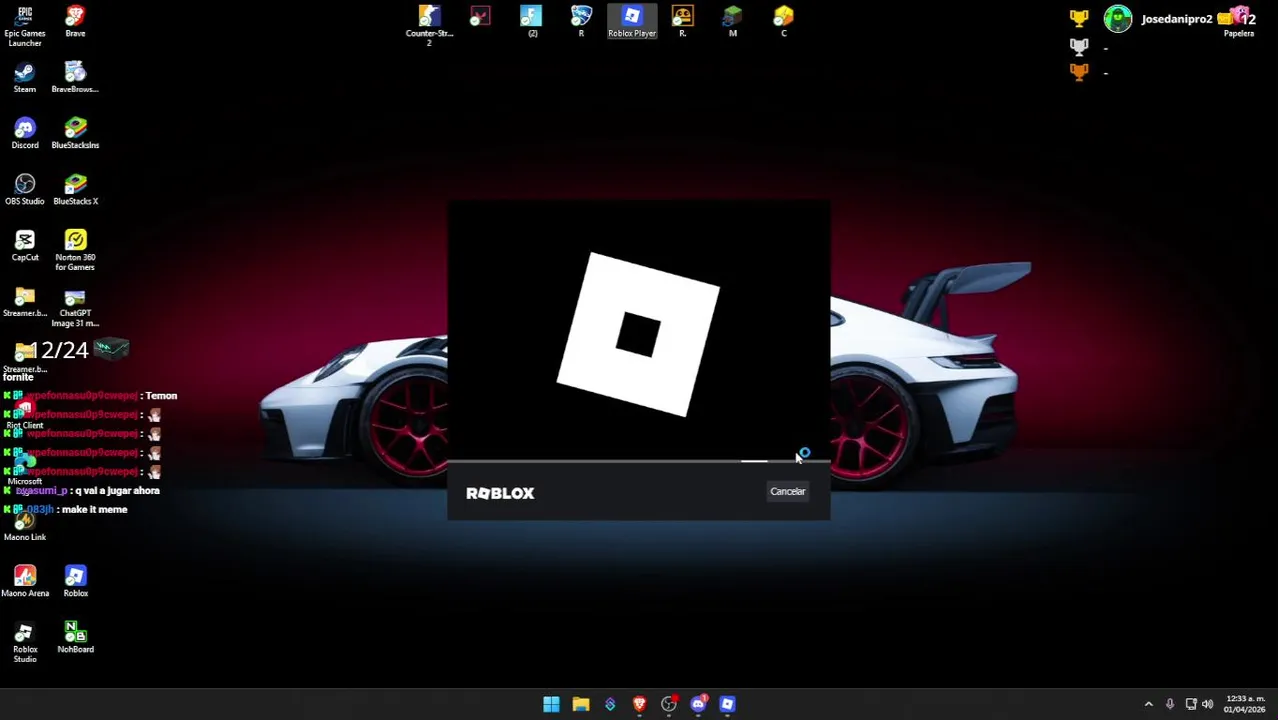Click the silver trophy icon
Image resolution: width=1278 pixels, height=720 pixels.
click(x=1078, y=46)
